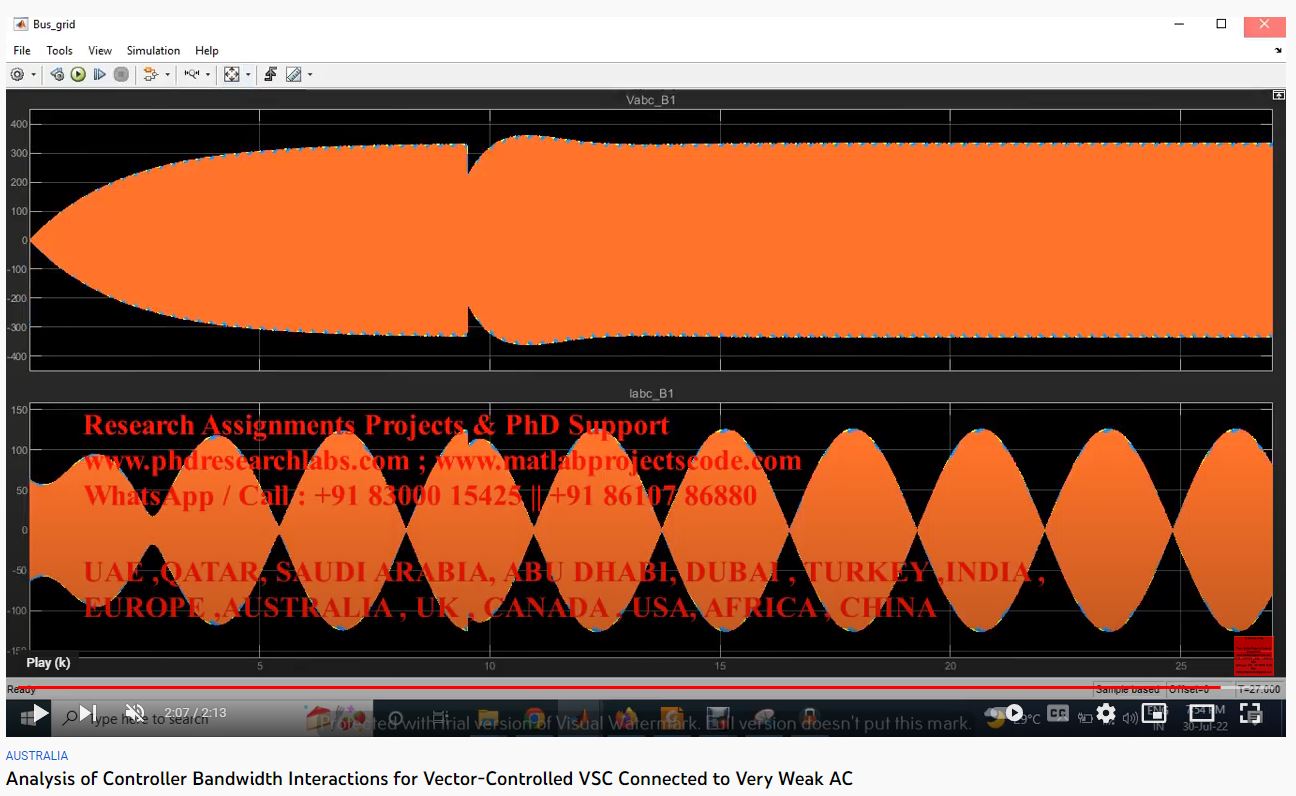
Task: Open the Simulation menu
Action: pyautogui.click(x=153, y=50)
